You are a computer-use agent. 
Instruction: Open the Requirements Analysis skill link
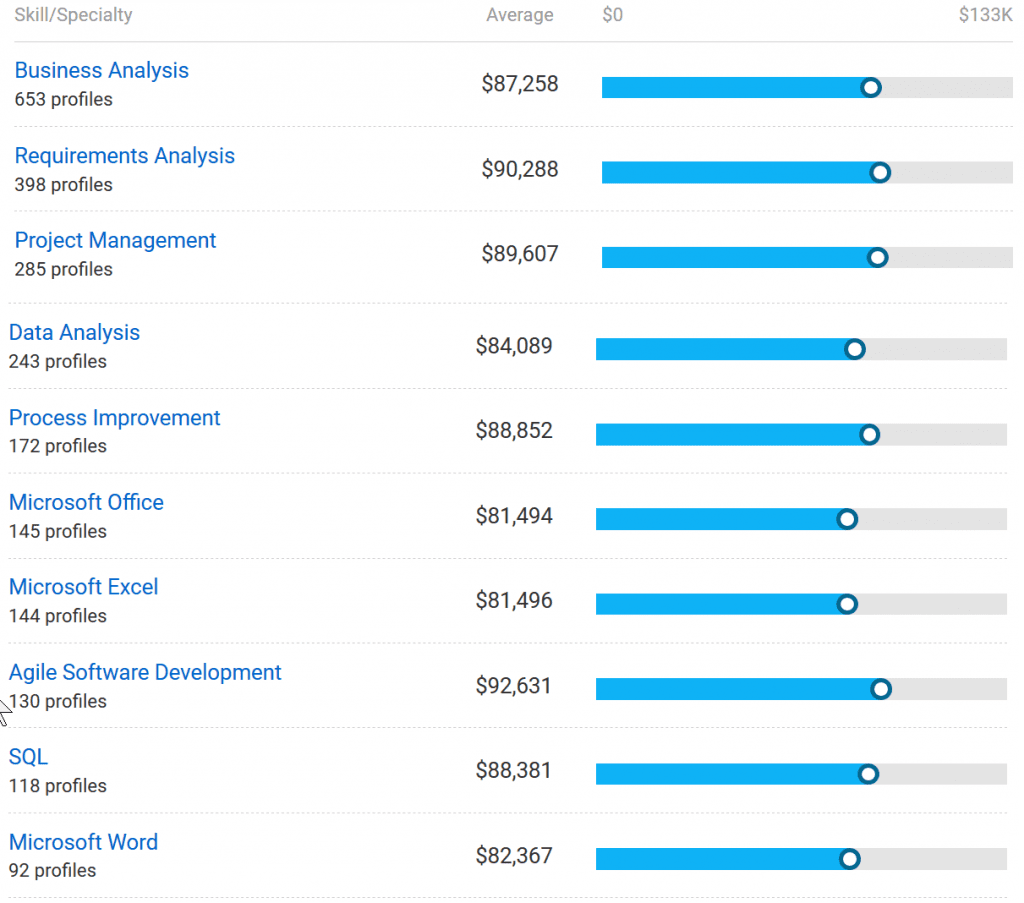pyautogui.click(x=124, y=156)
